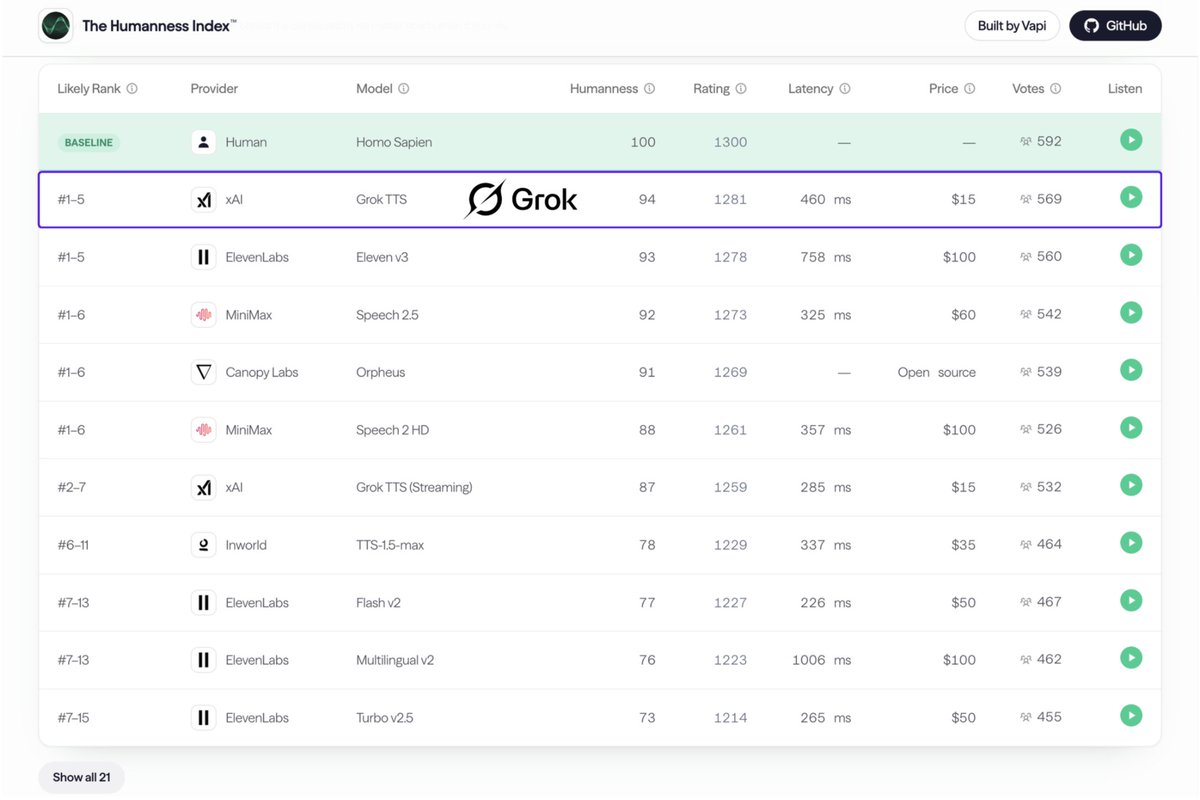Image resolution: width=1200 pixels, height=800 pixels.
Task: Click the Open source price cell
Action: click(x=937, y=372)
